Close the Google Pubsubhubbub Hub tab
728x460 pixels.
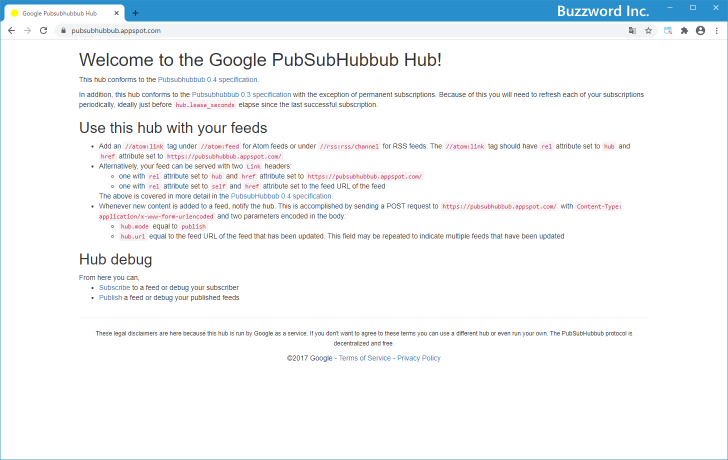coord(117,13)
